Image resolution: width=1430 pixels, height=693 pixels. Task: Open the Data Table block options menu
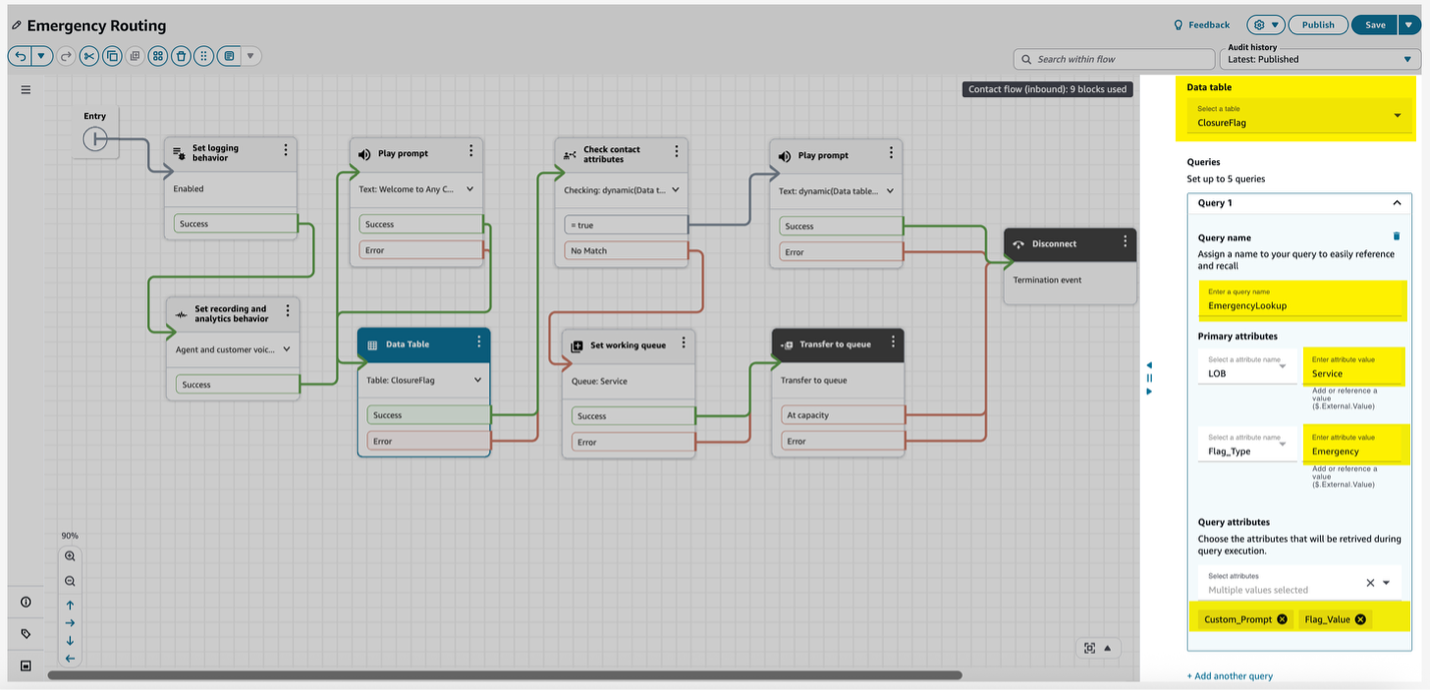pos(479,343)
